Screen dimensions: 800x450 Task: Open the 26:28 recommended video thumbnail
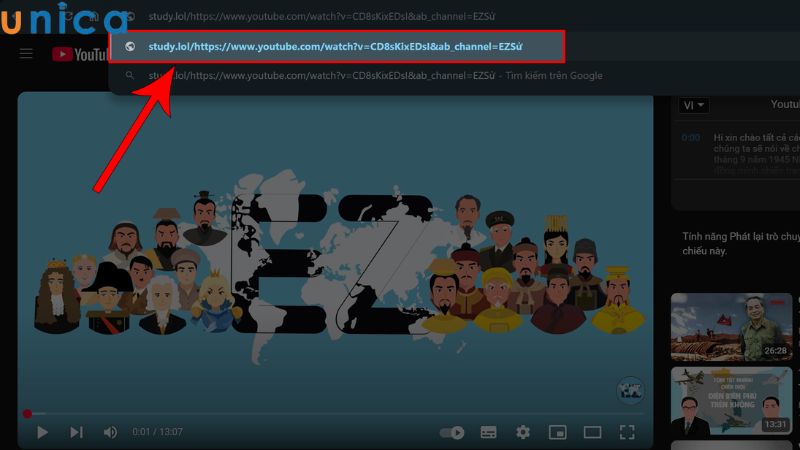732,327
